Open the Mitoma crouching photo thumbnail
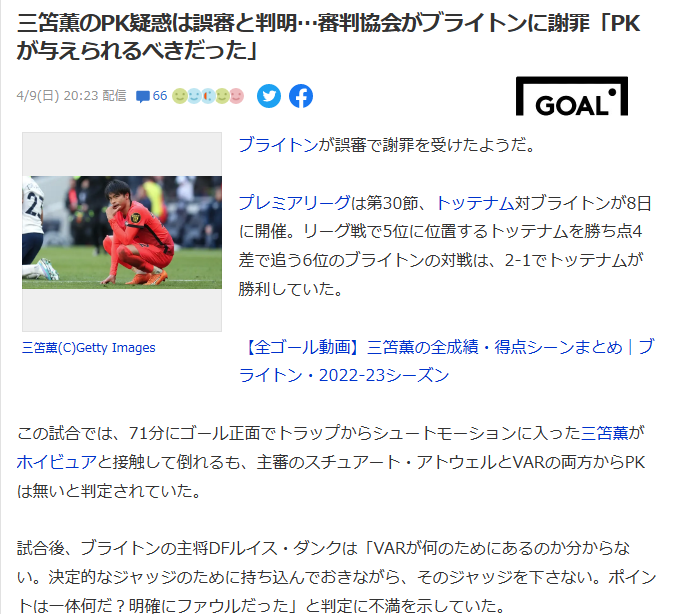 coord(122,232)
